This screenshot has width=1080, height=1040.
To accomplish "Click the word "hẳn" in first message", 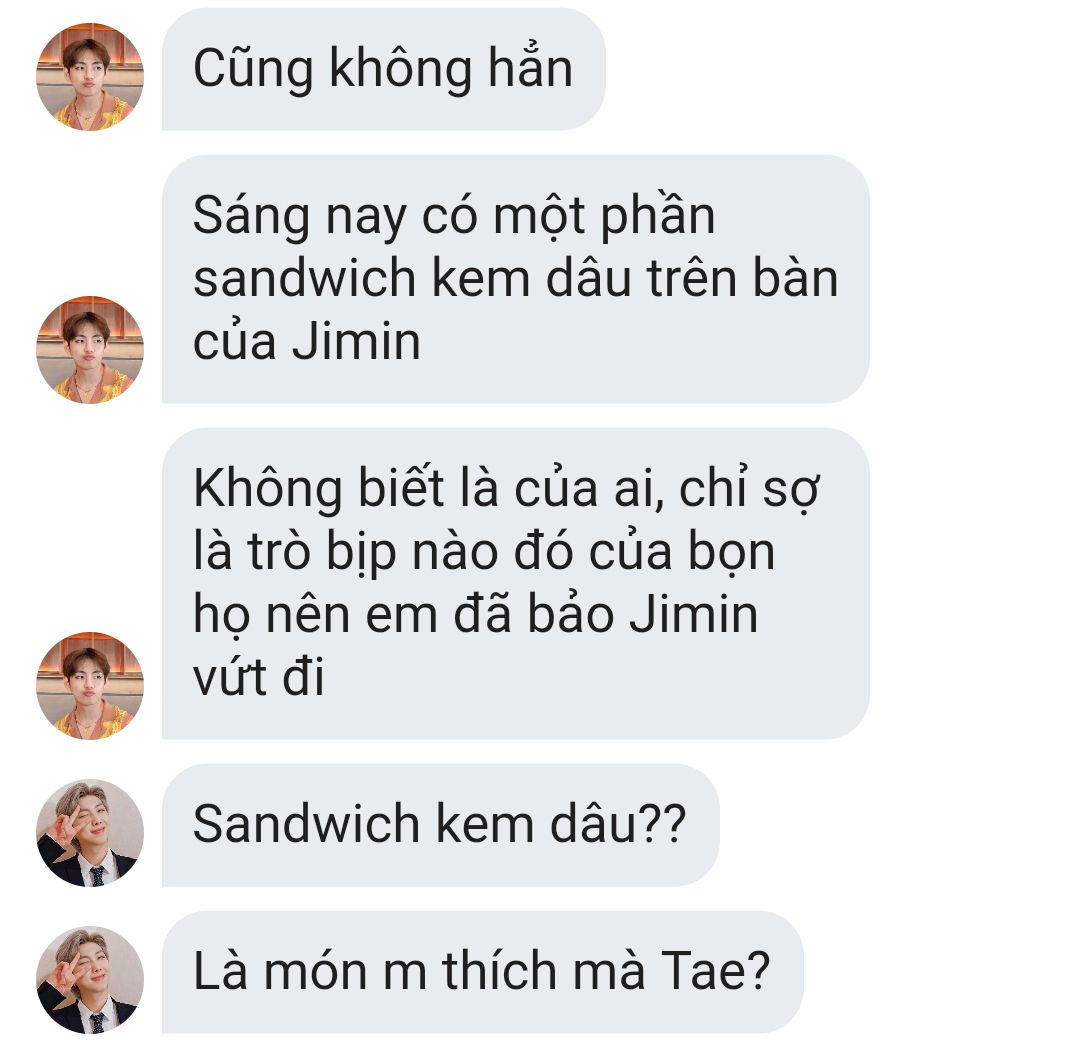I will tap(530, 67).
